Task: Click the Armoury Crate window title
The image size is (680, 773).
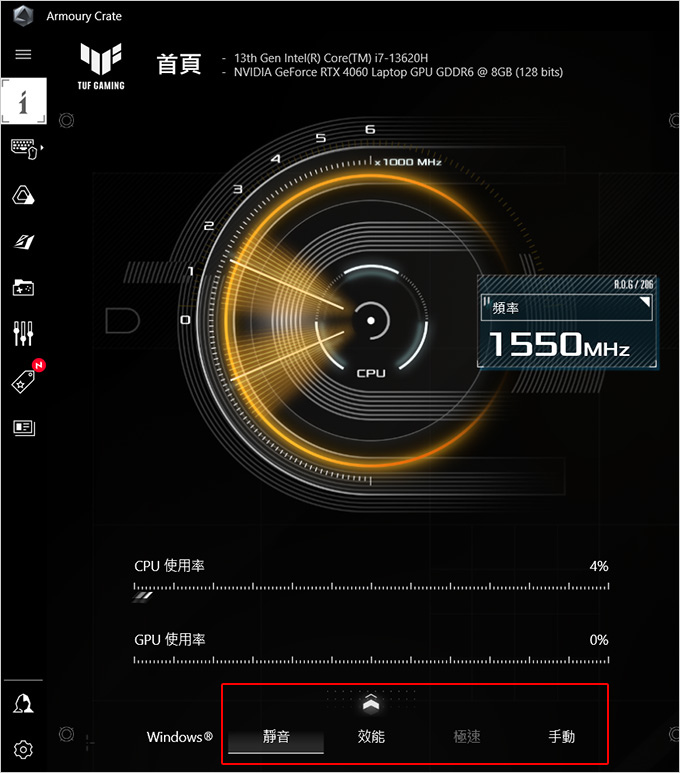Action: click(84, 16)
